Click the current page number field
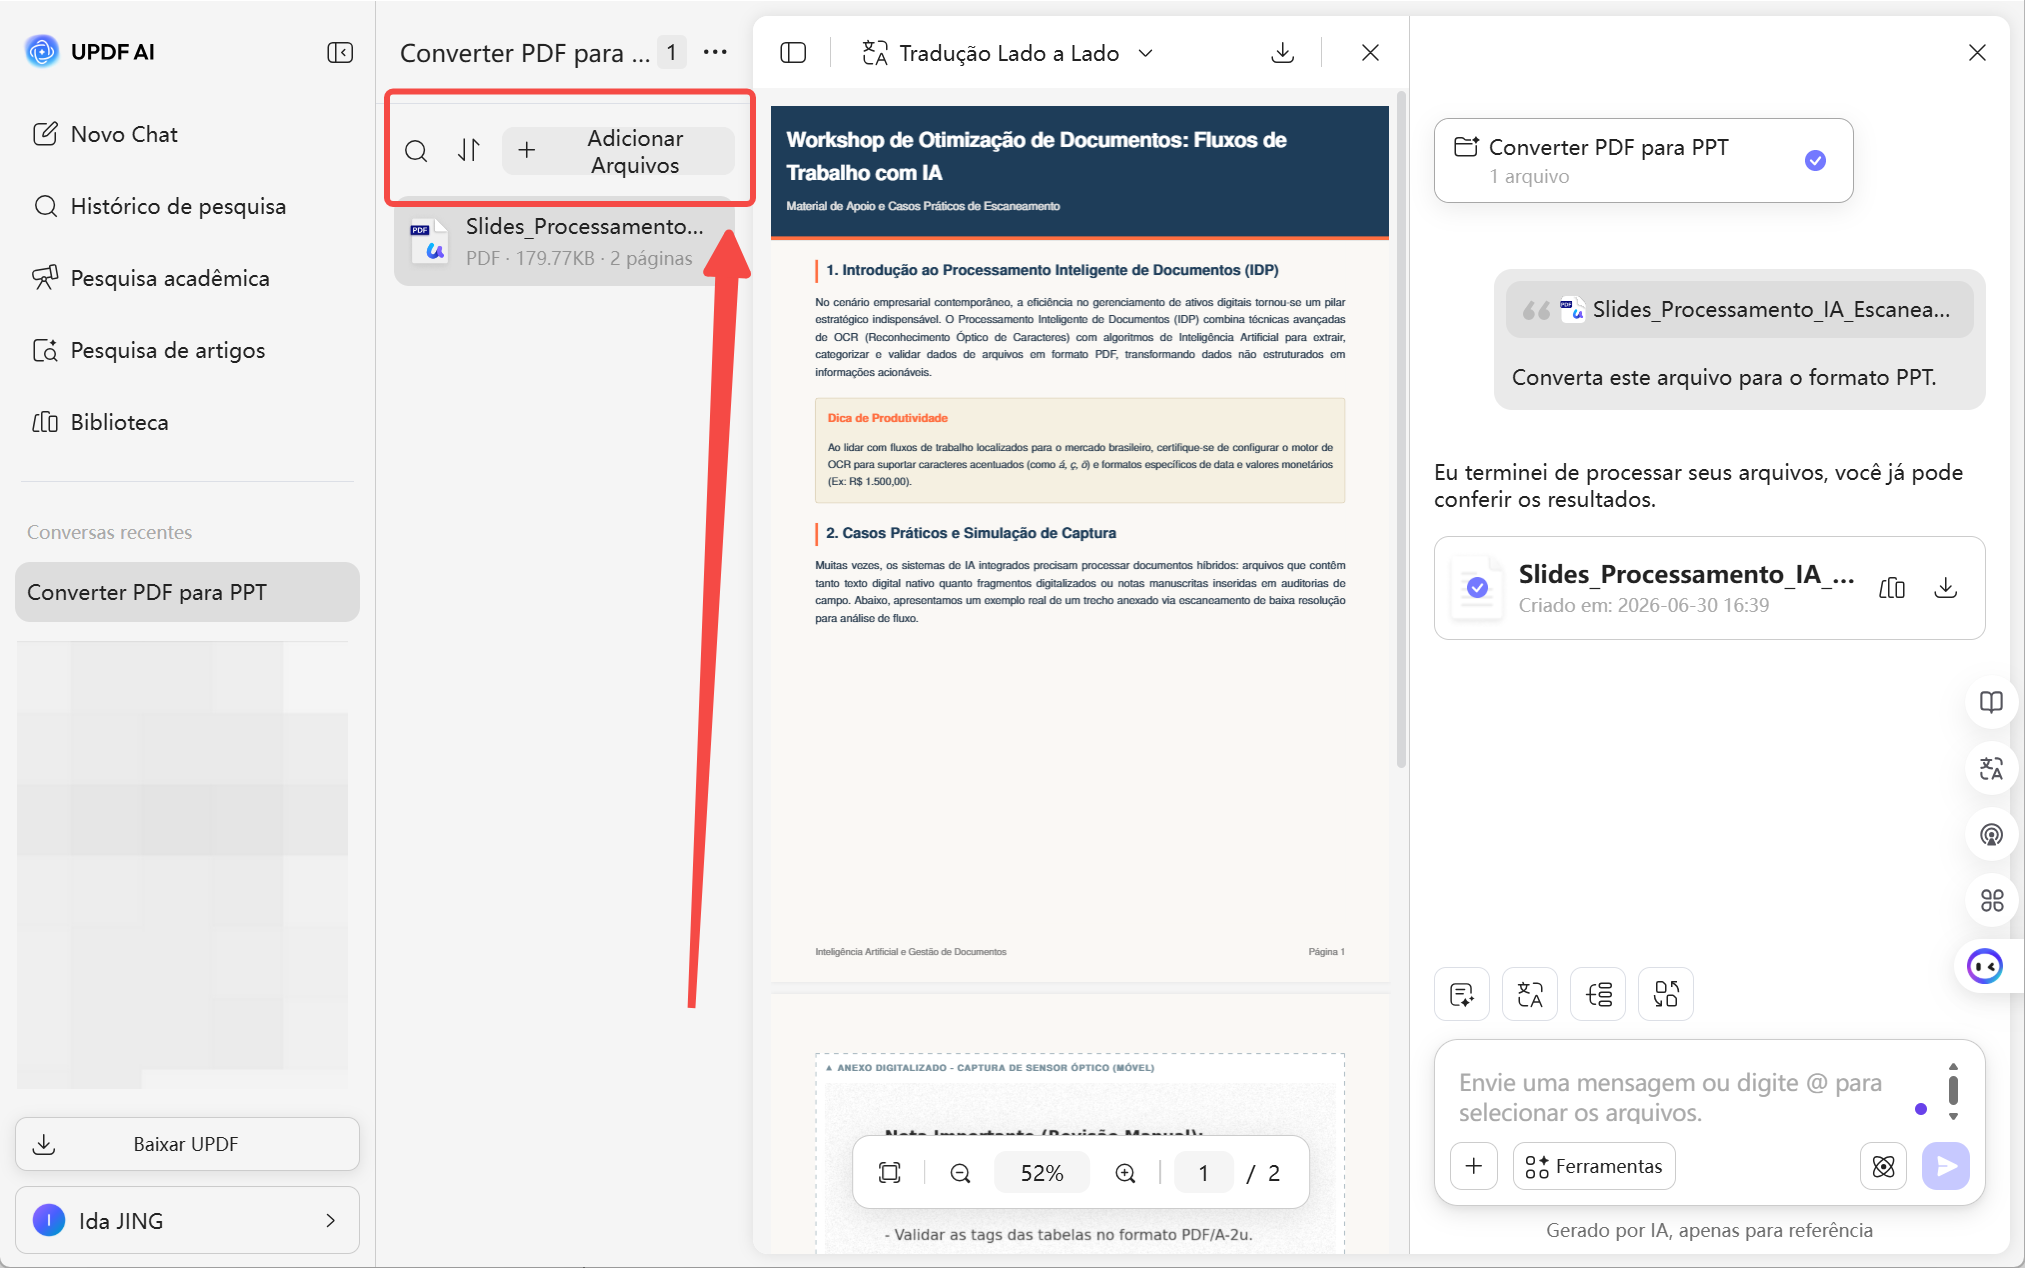2025x1268 pixels. 1203,1173
